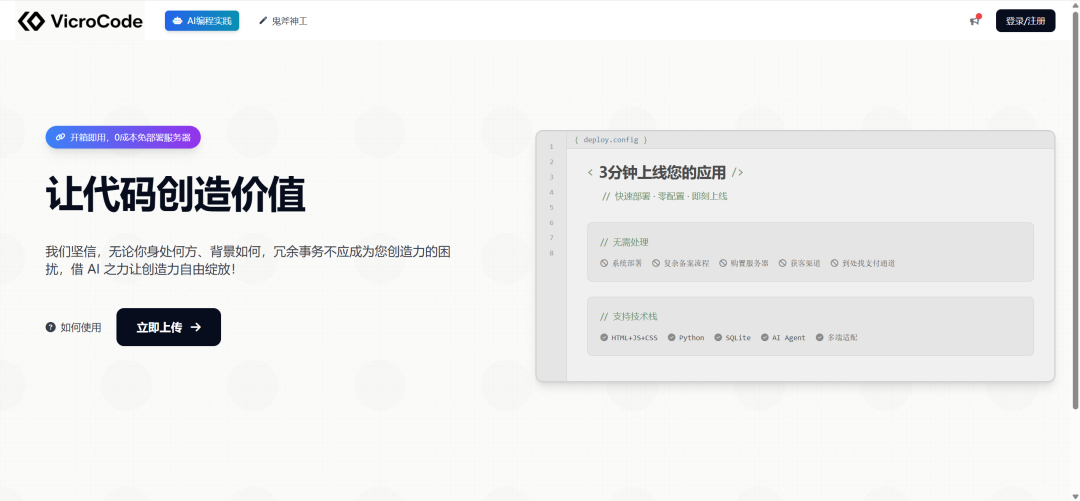The image size is (1080, 501).
Task: Click the AI Agent label
Action: coord(789,338)
